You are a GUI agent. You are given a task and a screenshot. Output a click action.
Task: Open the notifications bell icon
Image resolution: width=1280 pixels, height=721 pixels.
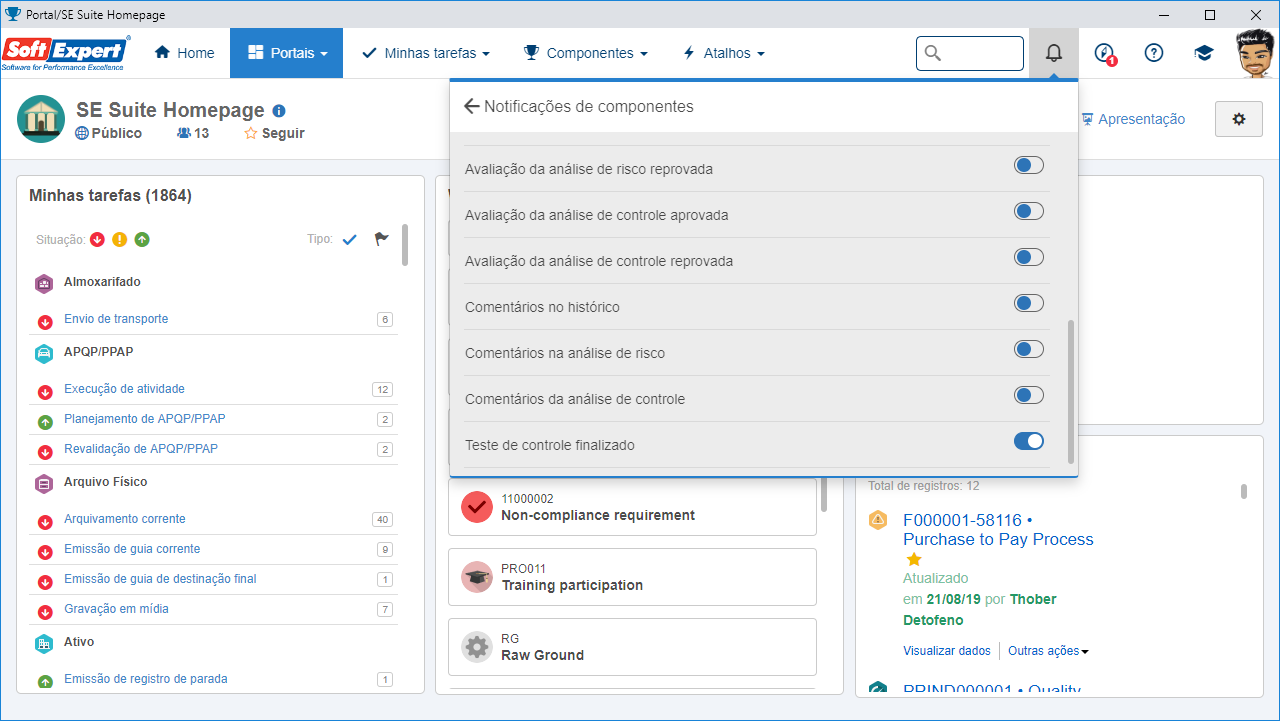click(x=1053, y=53)
